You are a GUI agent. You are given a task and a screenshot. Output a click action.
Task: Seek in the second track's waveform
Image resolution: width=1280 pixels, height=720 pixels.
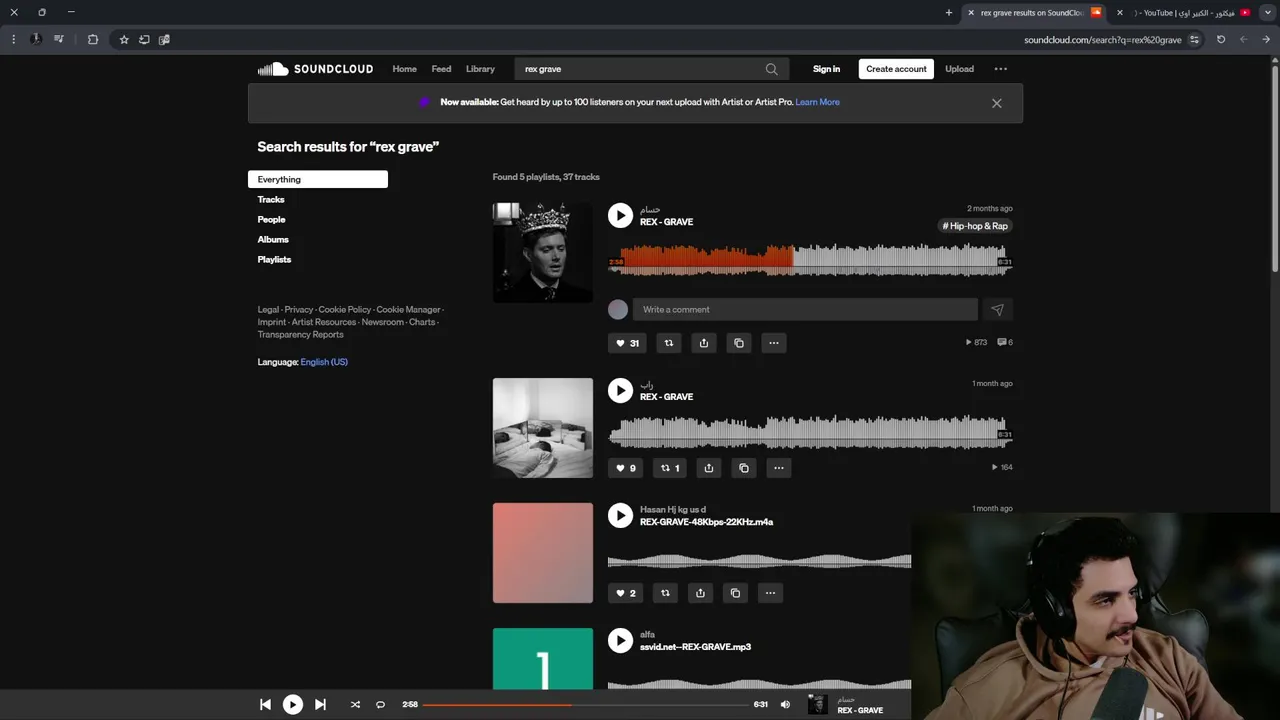[x=810, y=433]
